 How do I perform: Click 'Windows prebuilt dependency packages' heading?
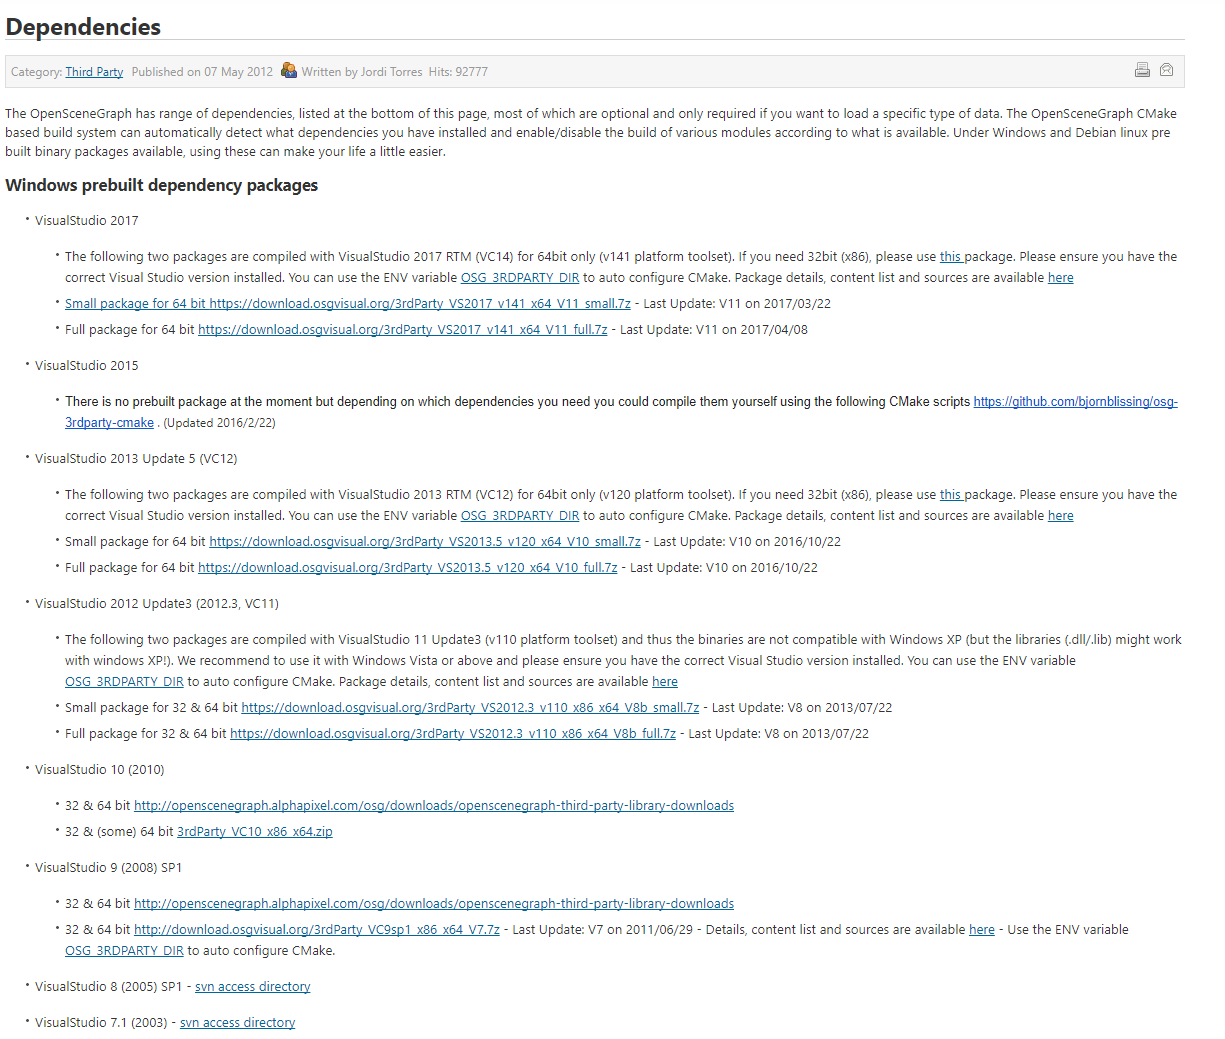162,185
